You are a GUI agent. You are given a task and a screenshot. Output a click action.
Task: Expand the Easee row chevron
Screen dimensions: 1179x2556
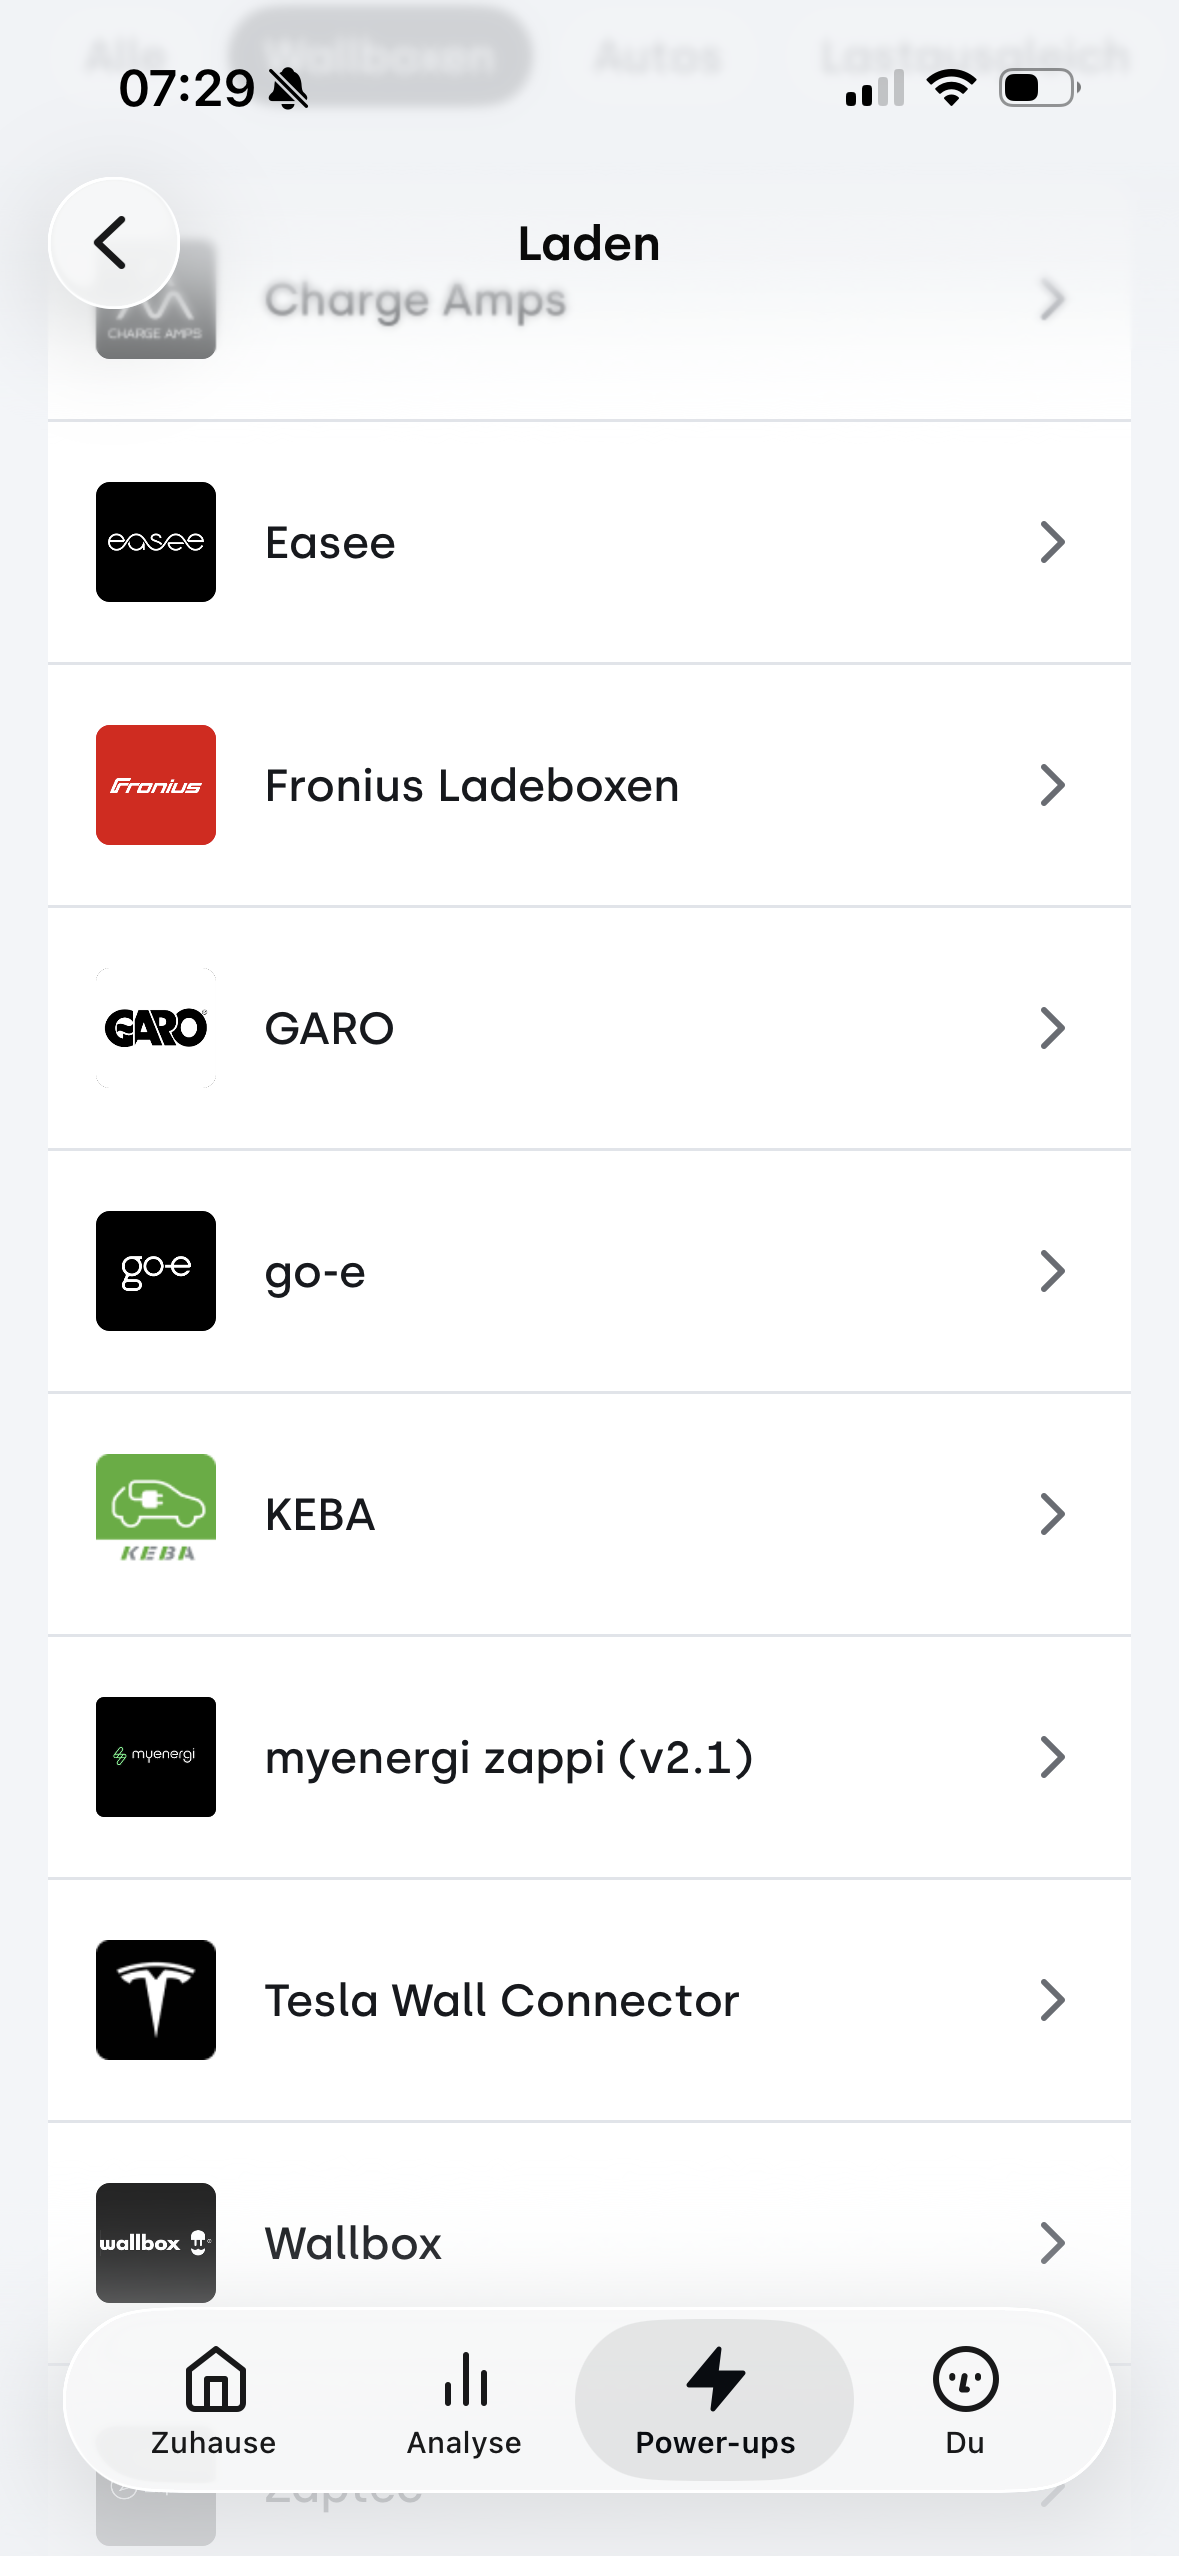pos(1052,542)
